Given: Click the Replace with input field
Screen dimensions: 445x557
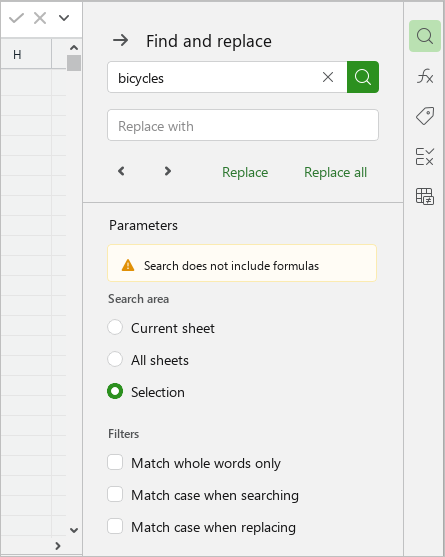Looking at the screenshot, I should click(243, 125).
